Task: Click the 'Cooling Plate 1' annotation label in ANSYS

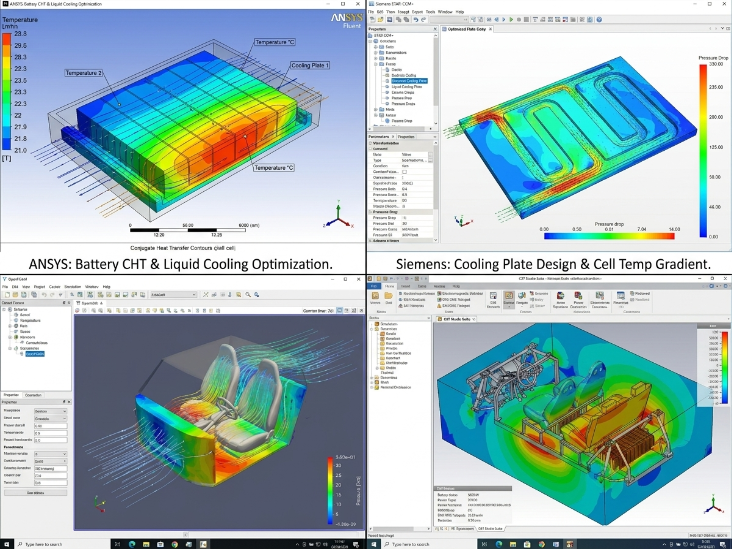Action: (x=310, y=65)
